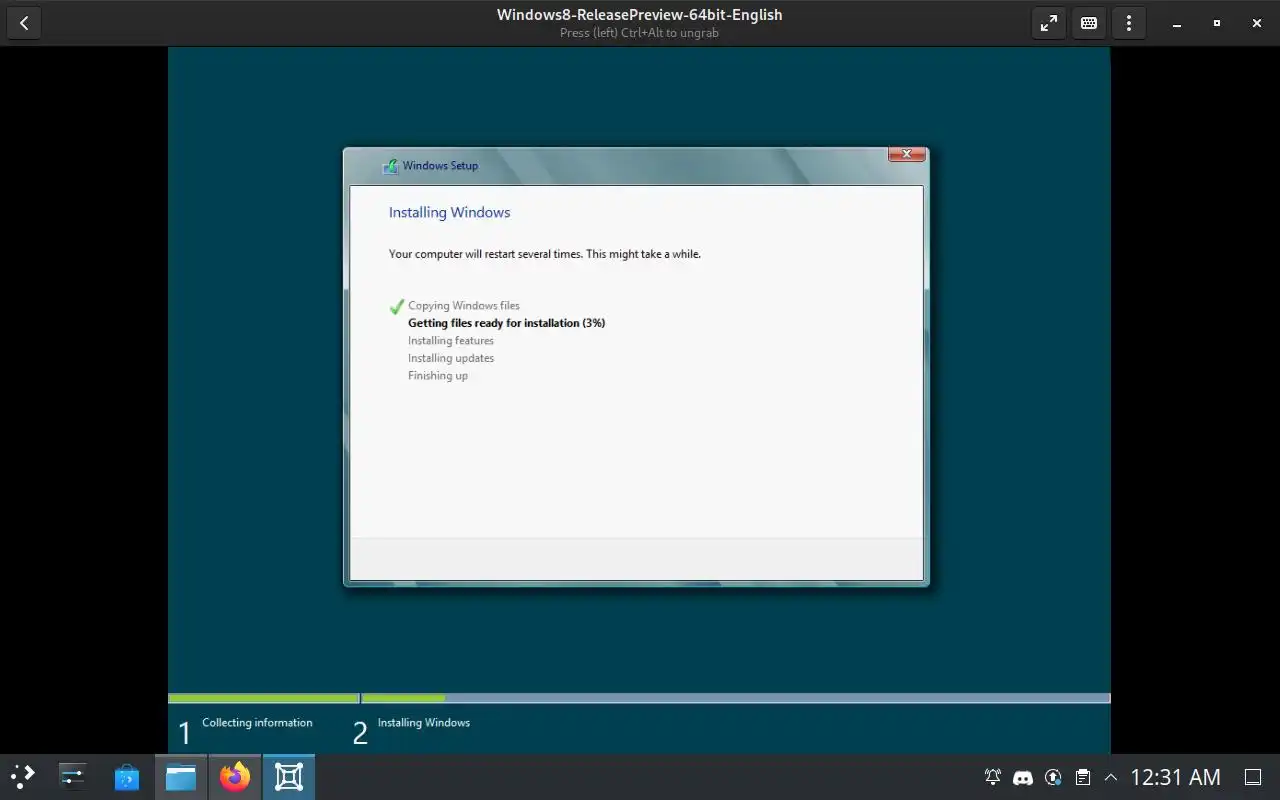Click the 'Collecting information' stage label
This screenshot has width=1280, height=800.
(257, 723)
